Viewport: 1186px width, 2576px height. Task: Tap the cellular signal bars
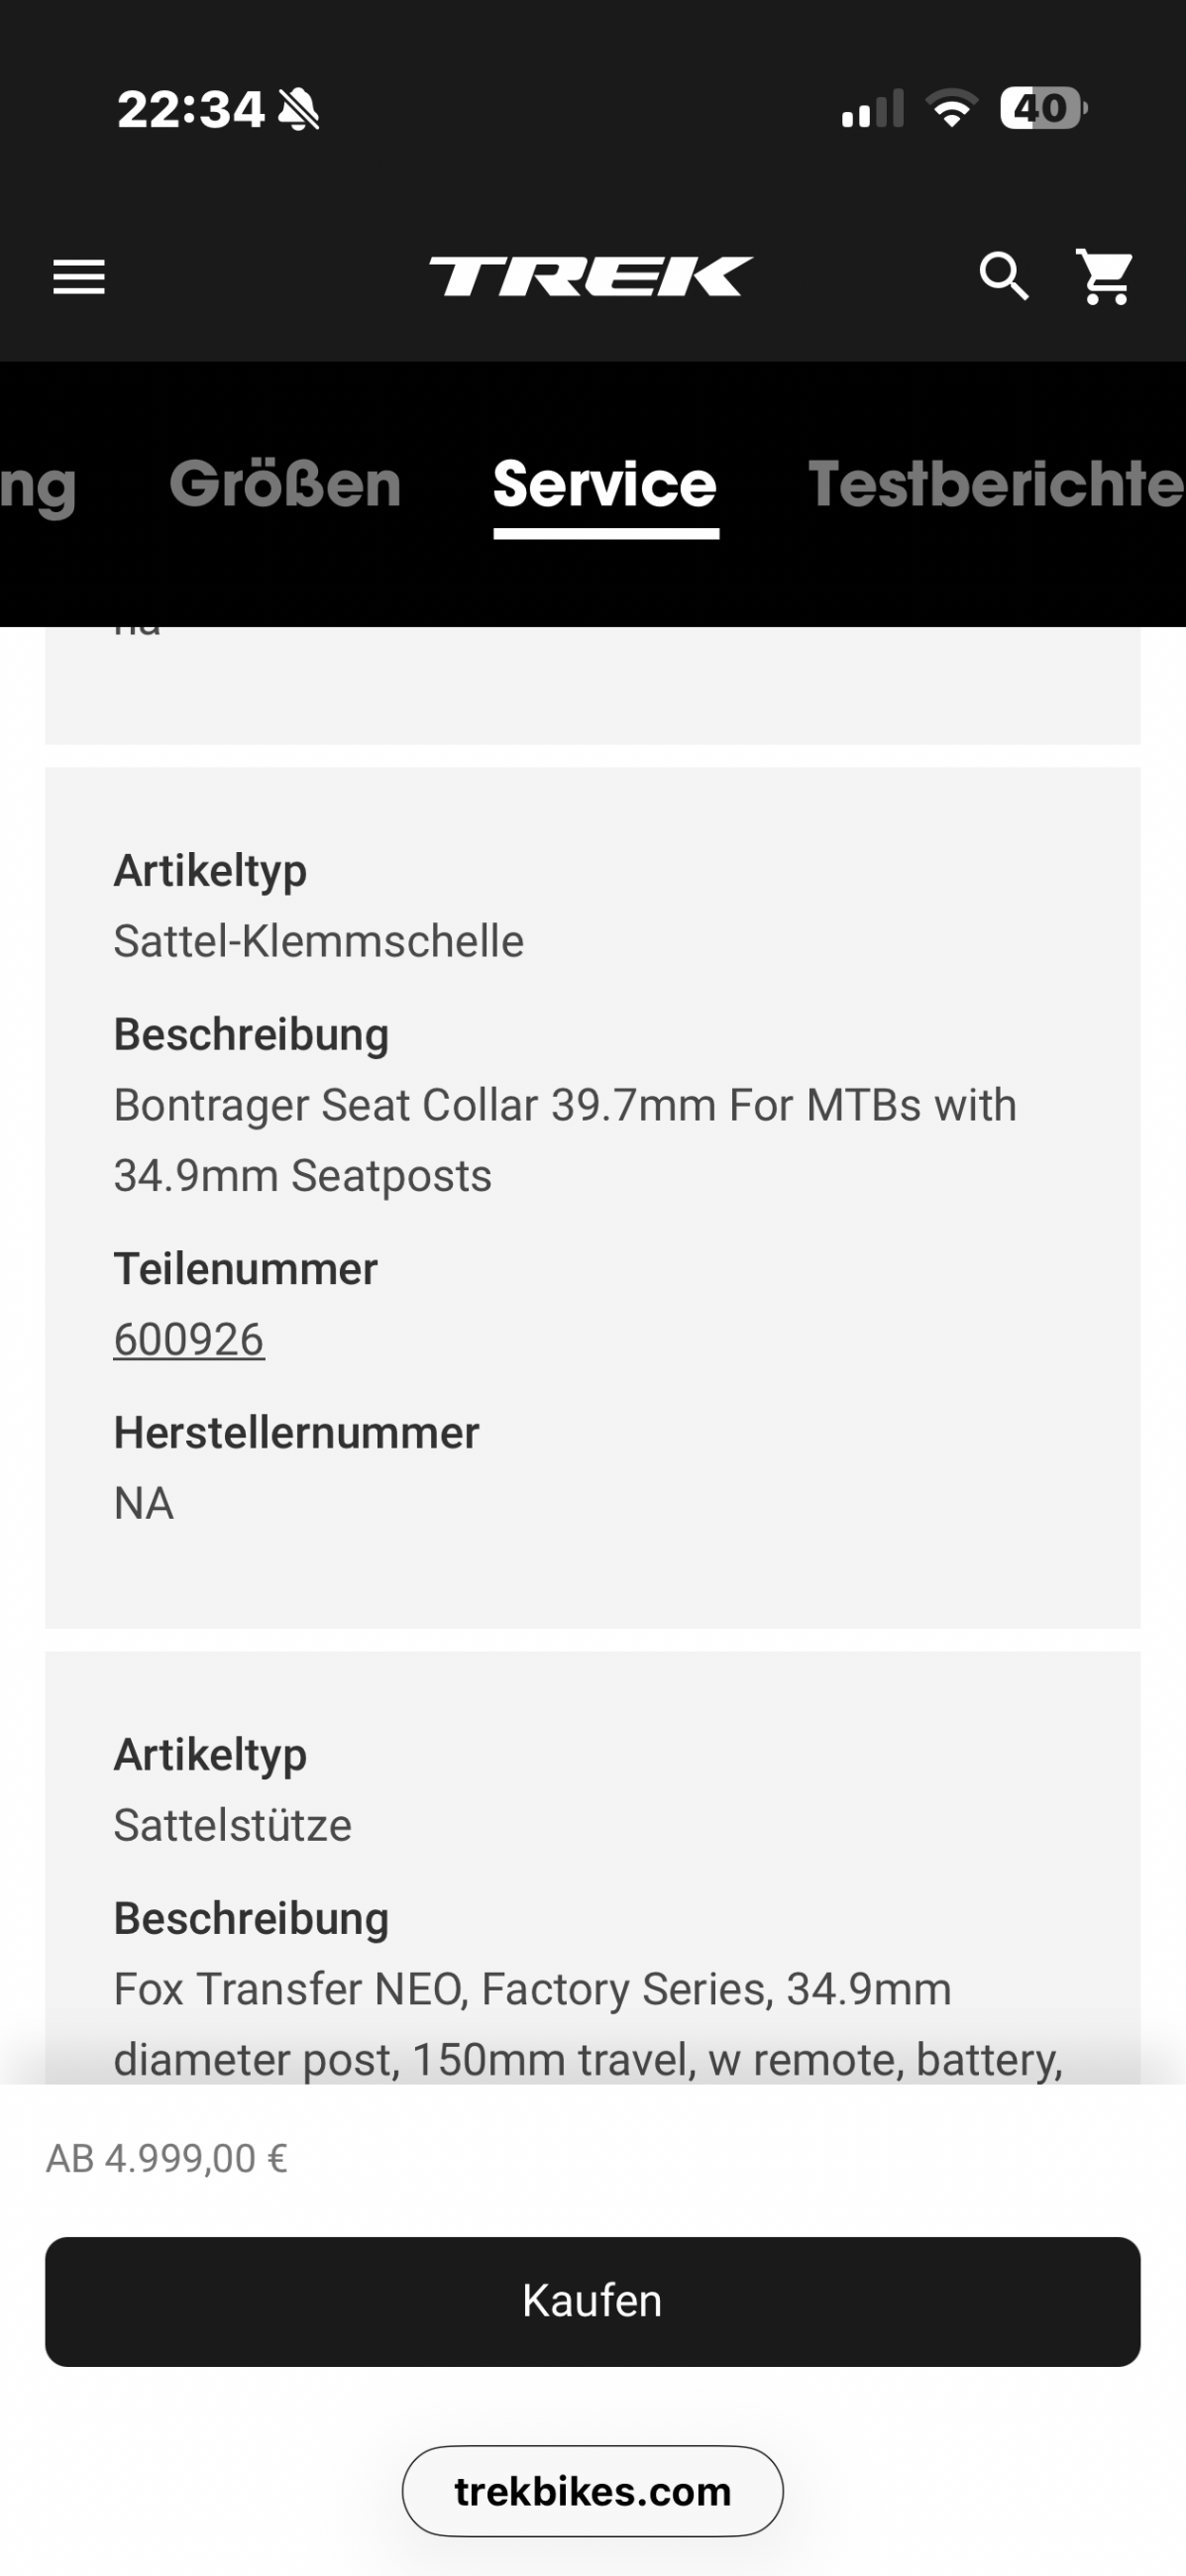[x=872, y=109]
